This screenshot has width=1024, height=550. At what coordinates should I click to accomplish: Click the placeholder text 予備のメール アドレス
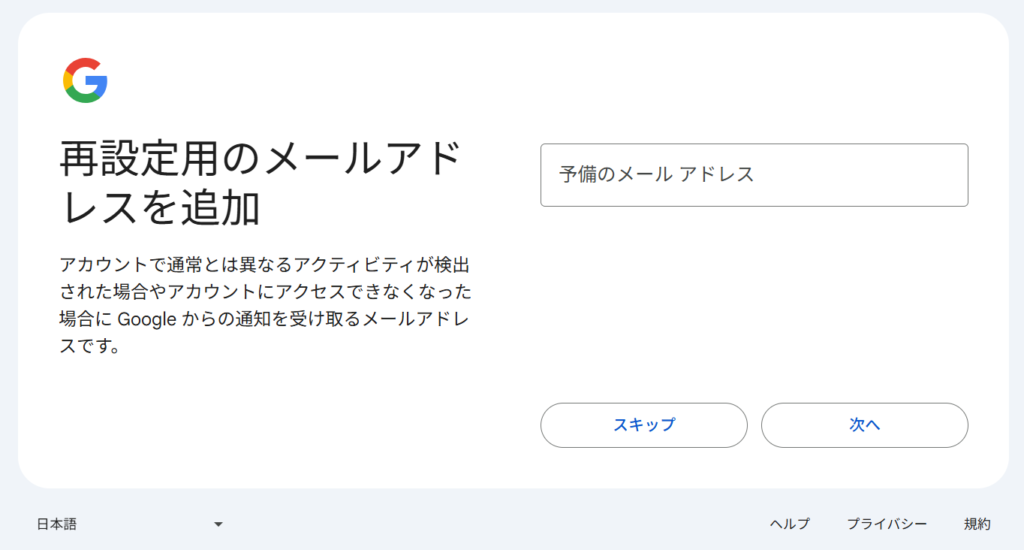click(656, 174)
